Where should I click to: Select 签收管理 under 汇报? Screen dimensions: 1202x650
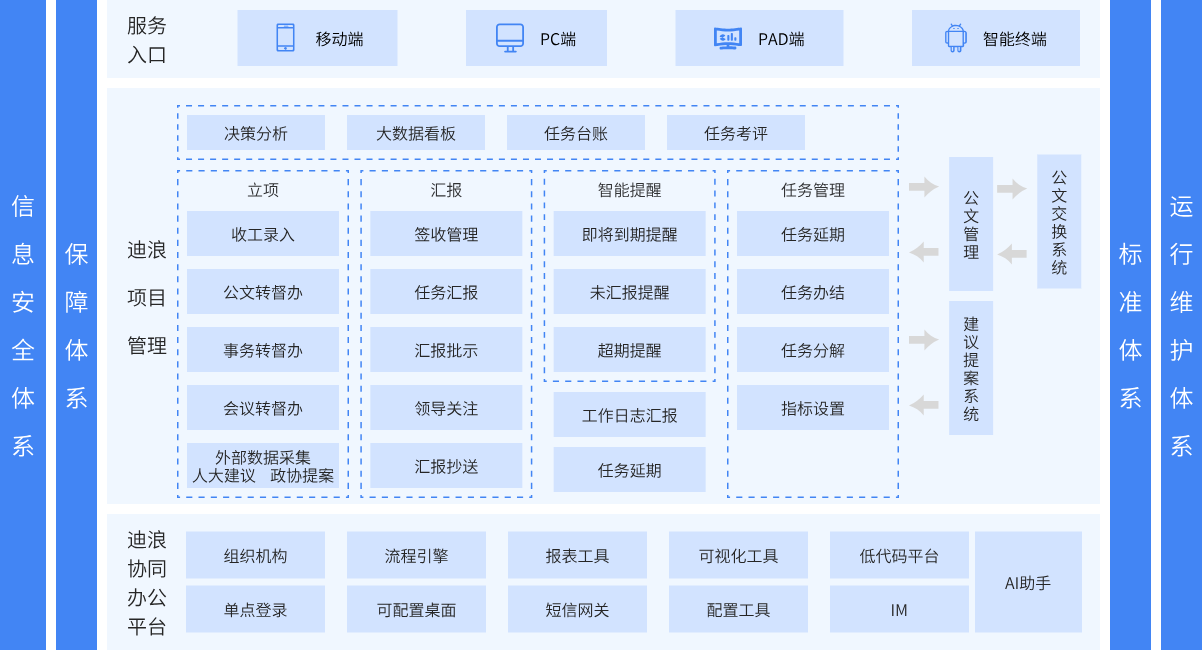tap(446, 234)
